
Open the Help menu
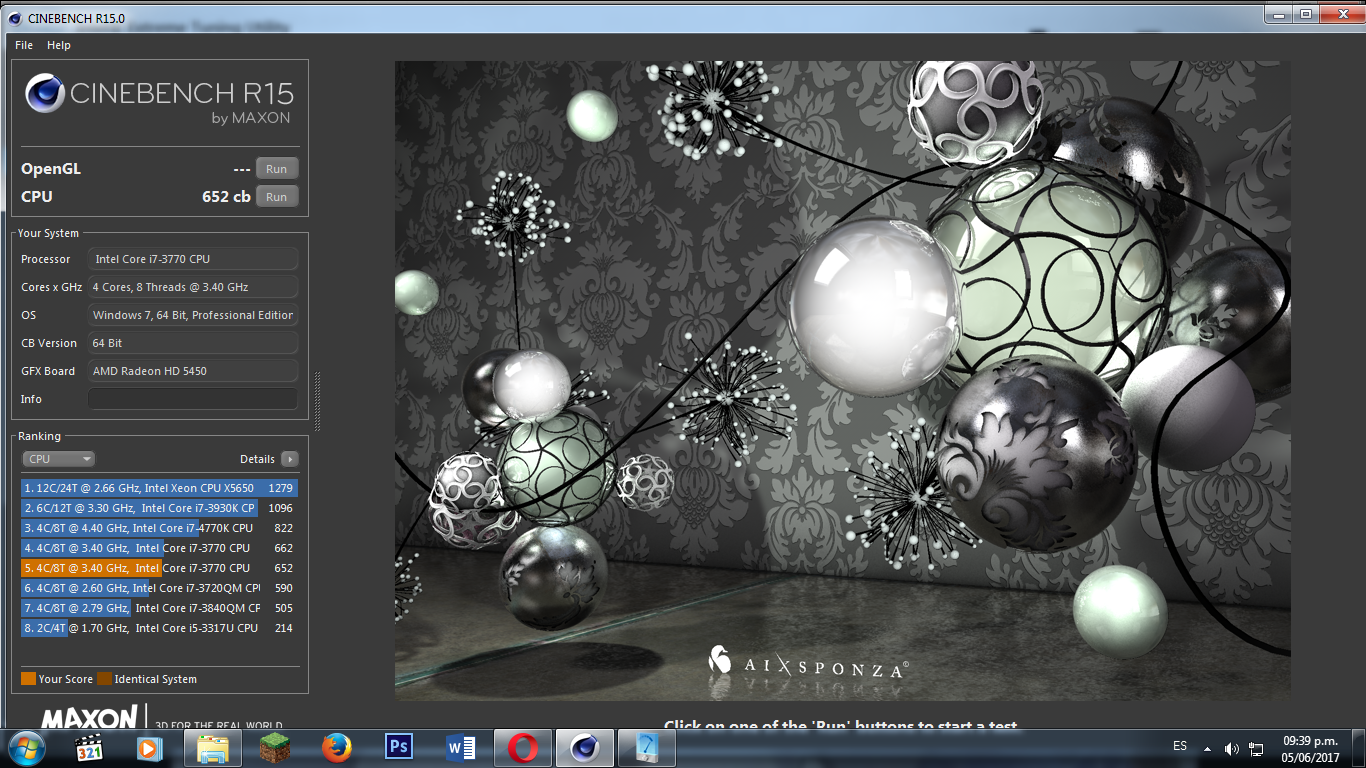coord(59,45)
